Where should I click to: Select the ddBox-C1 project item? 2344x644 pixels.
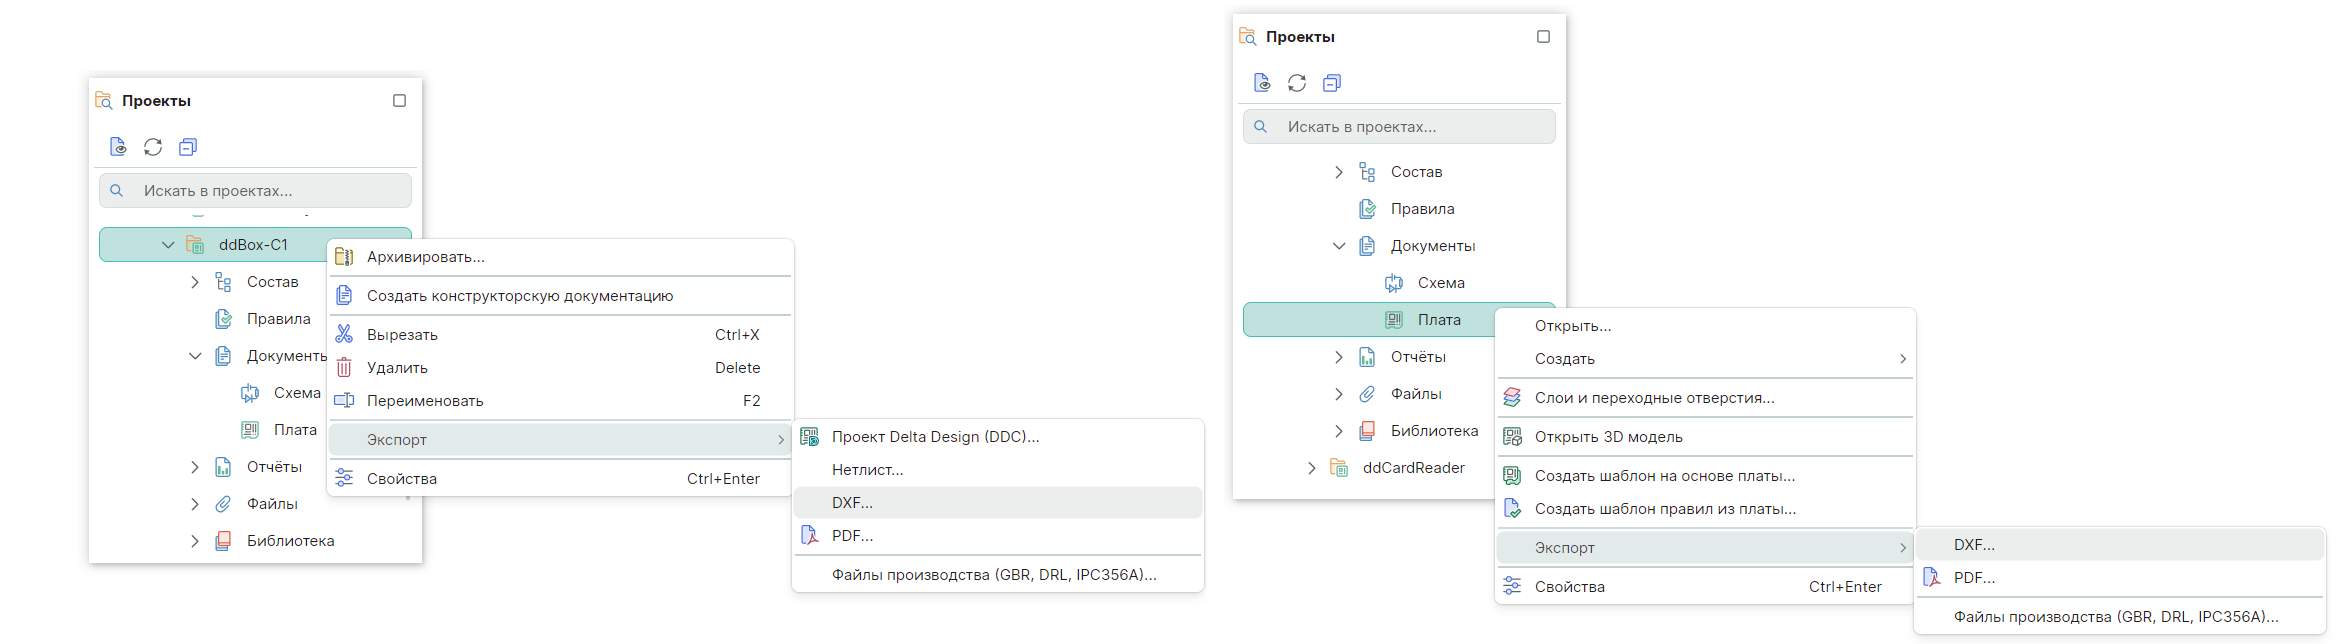tap(253, 245)
